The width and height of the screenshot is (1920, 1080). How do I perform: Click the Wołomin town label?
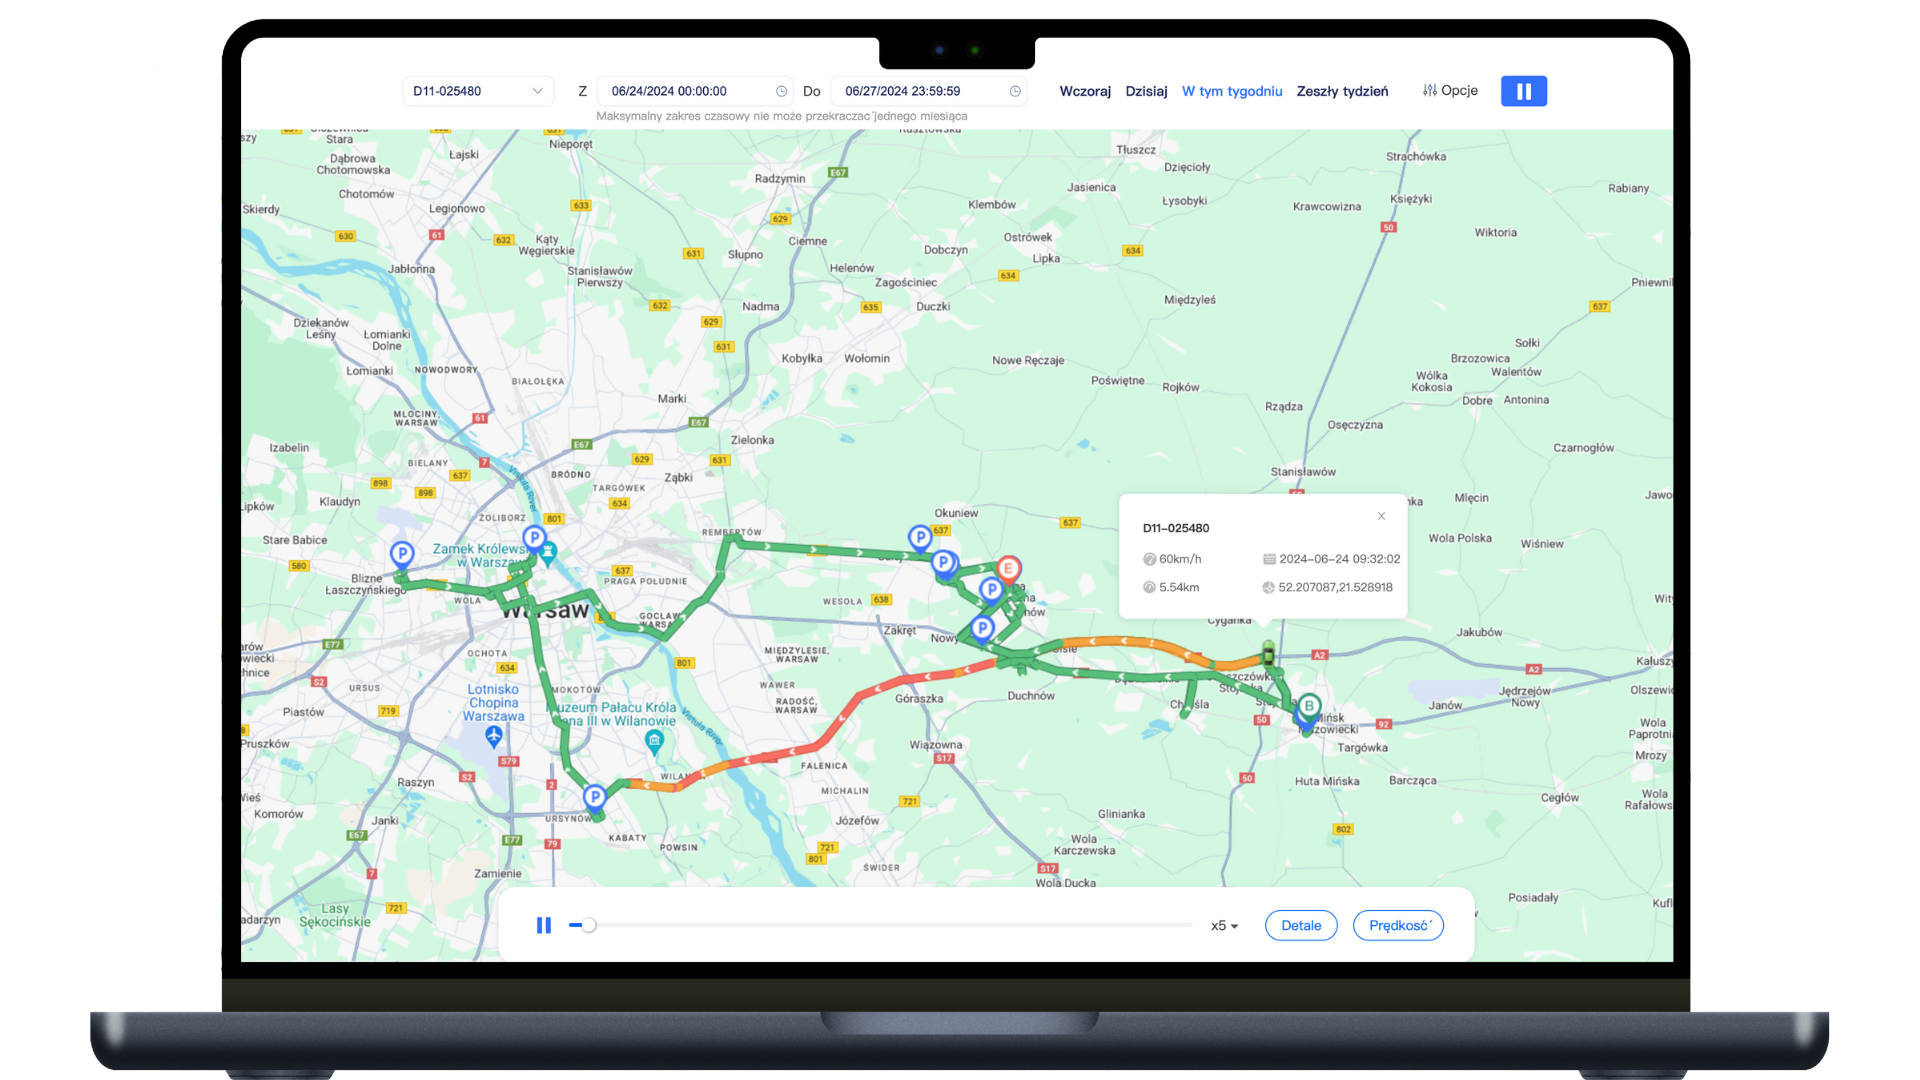(867, 359)
